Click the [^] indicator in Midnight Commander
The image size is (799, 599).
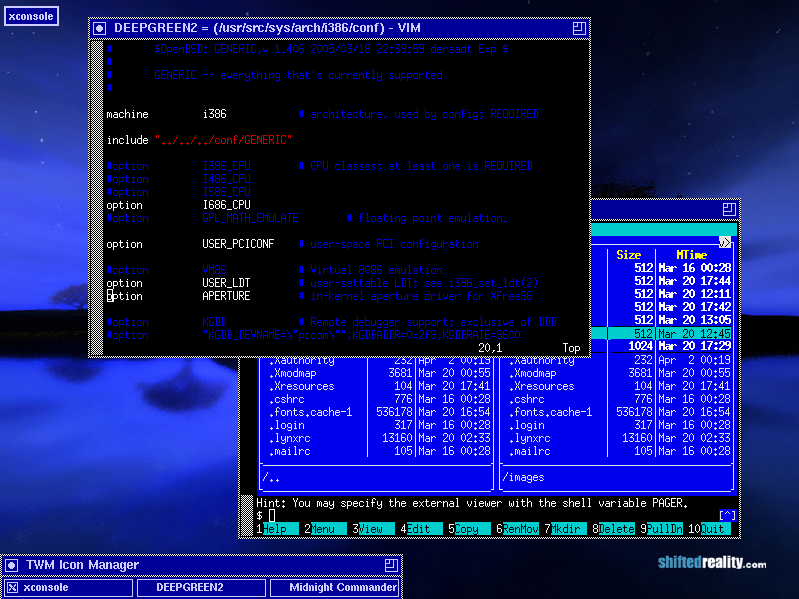click(727, 515)
